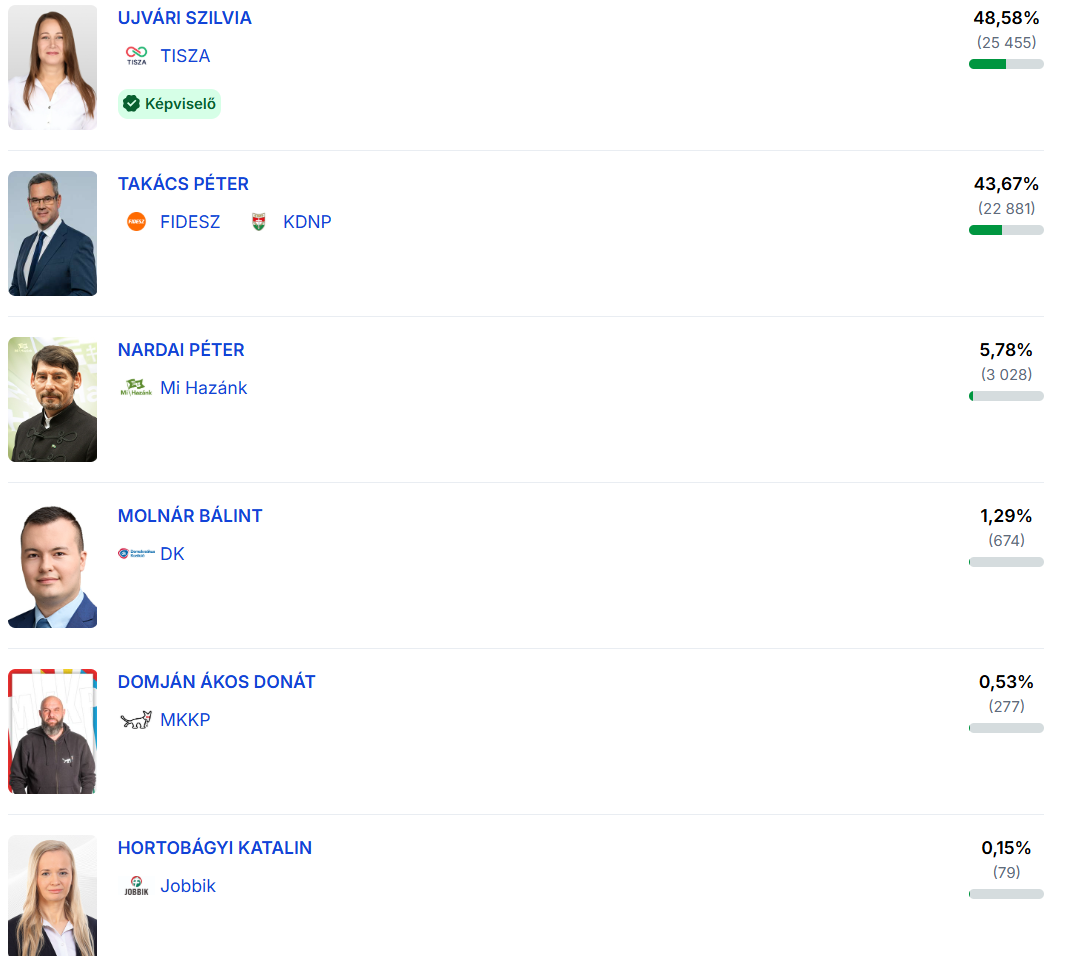
Task: Click the Jobbik party logo icon
Action: (x=136, y=886)
